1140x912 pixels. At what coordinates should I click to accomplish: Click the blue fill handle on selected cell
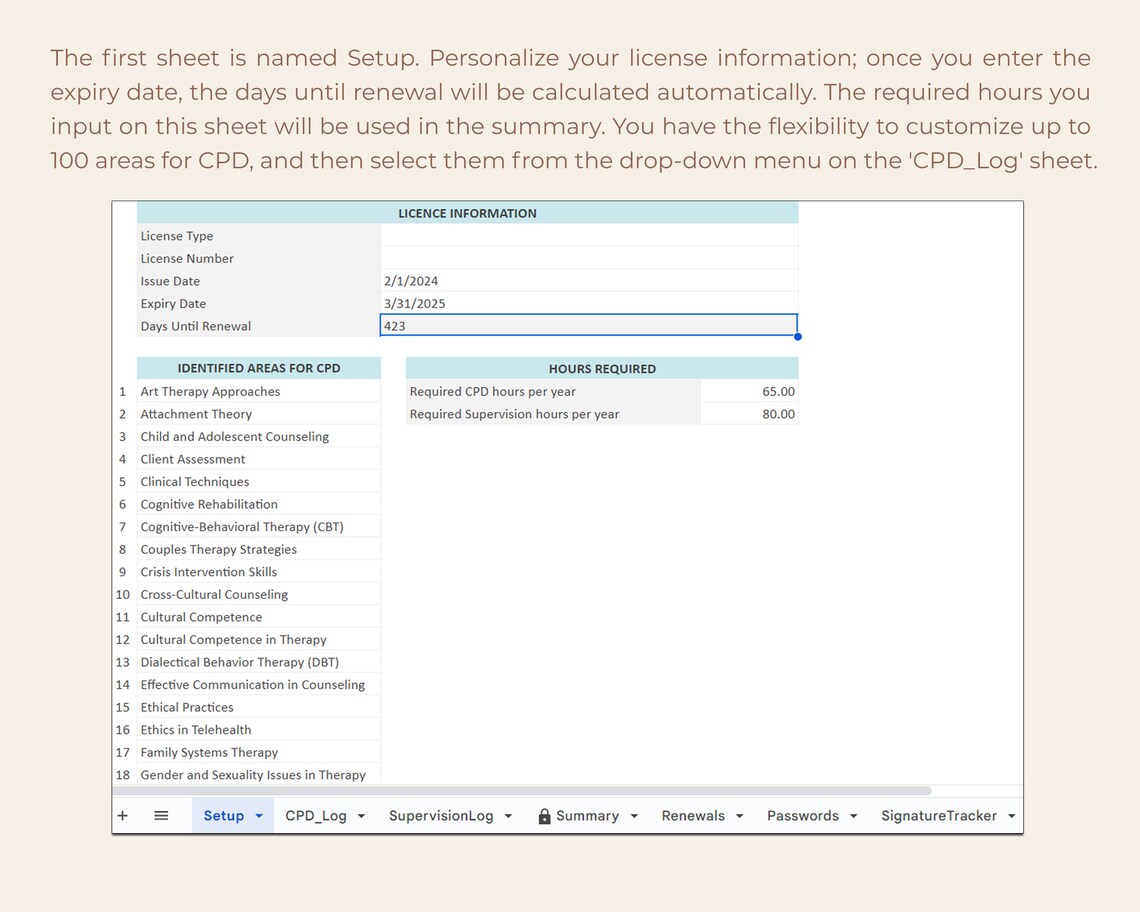[x=797, y=337]
